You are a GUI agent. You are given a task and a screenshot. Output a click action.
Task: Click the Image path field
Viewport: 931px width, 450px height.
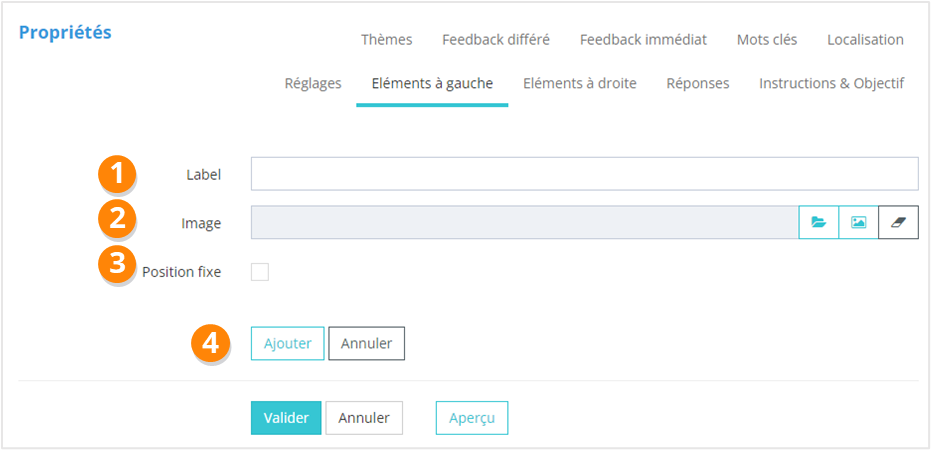(524, 223)
